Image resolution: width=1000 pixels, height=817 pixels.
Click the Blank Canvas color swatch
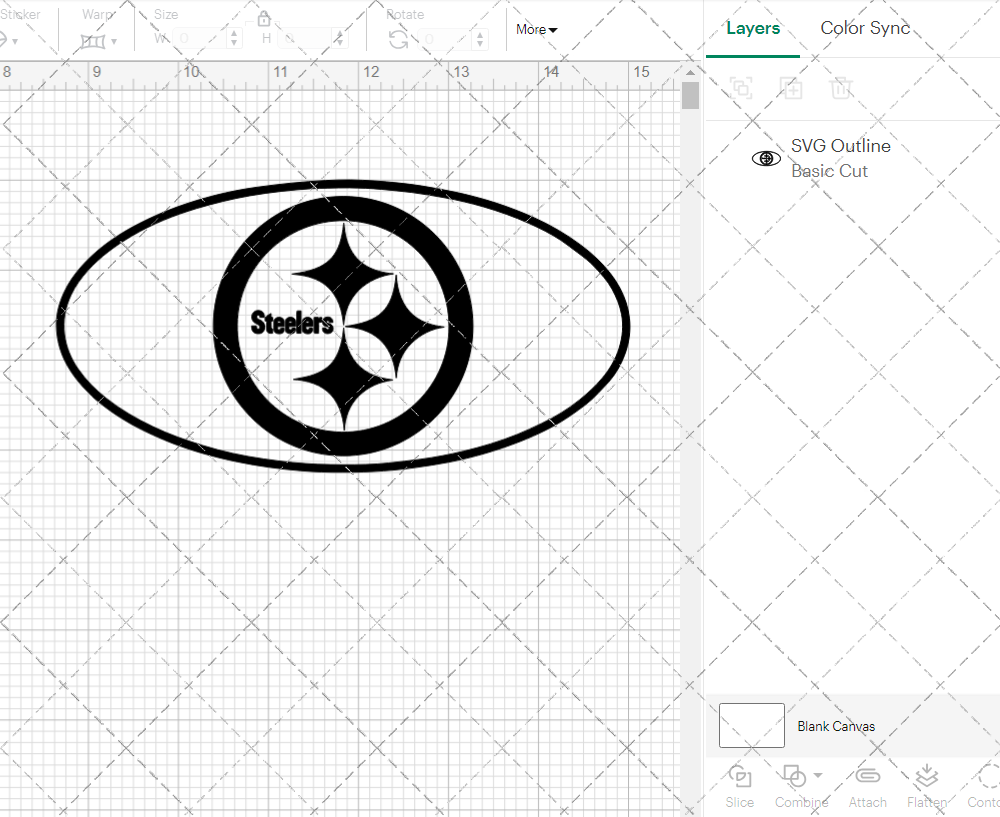(752, 725)
